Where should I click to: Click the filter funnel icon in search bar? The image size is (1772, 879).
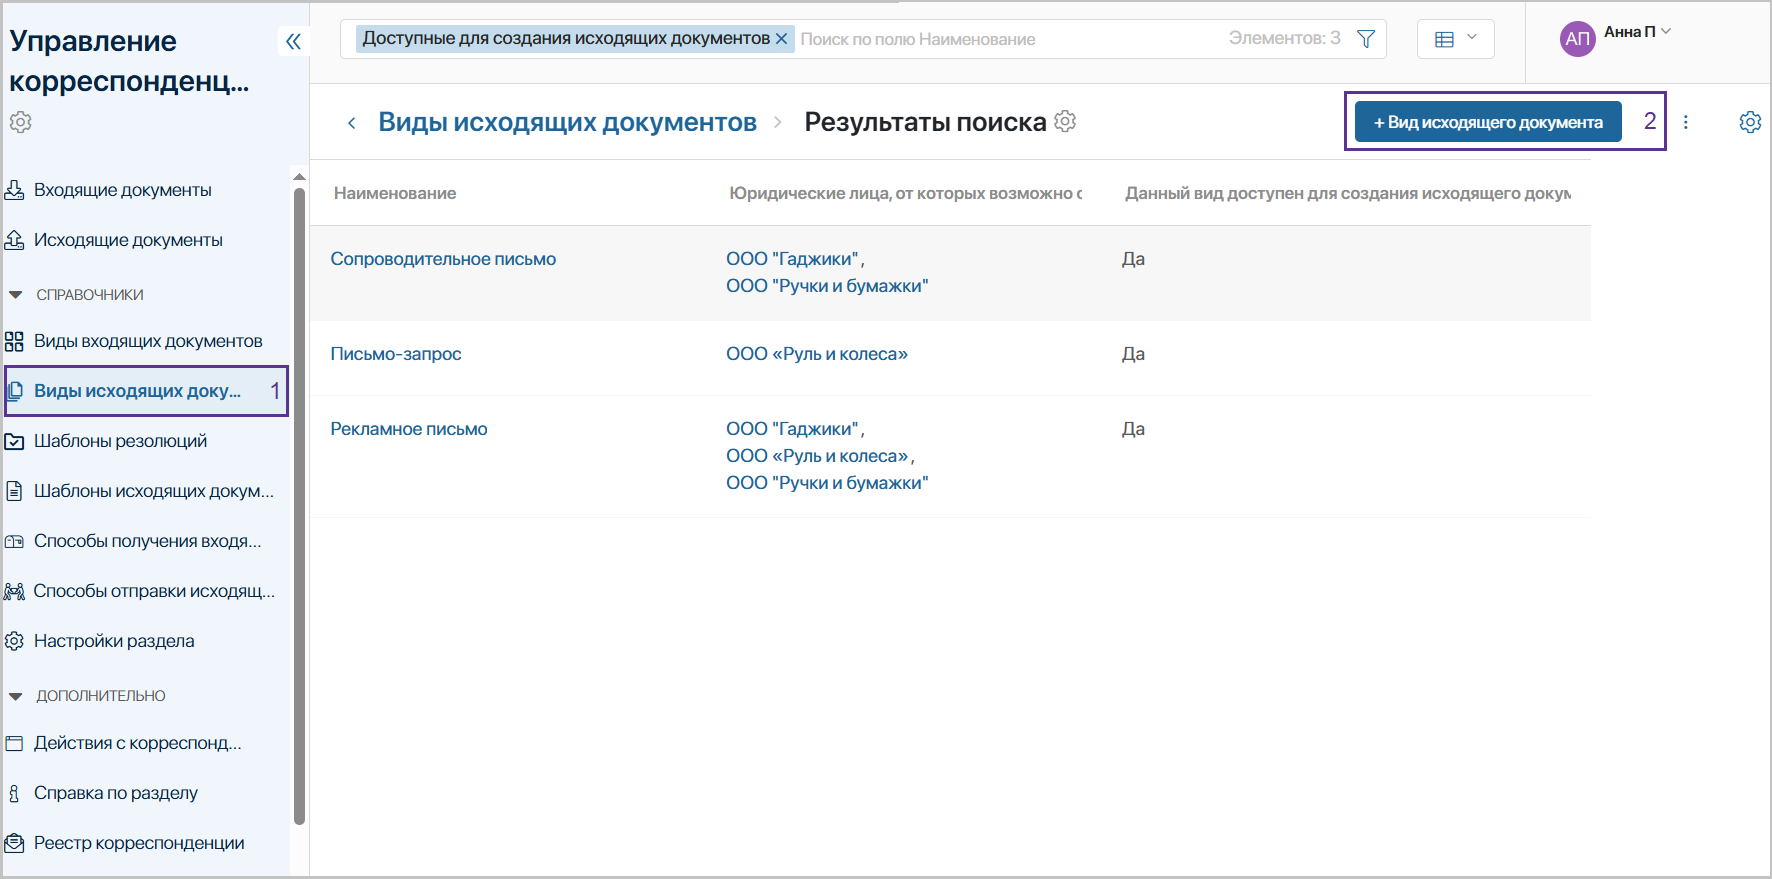1365,39
